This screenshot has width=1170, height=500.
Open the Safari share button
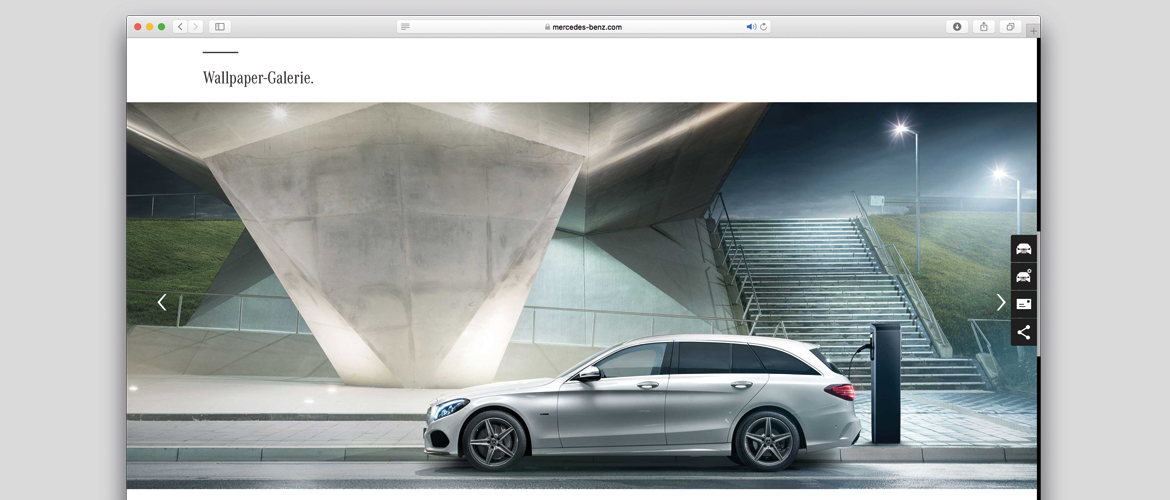point(983,27)
